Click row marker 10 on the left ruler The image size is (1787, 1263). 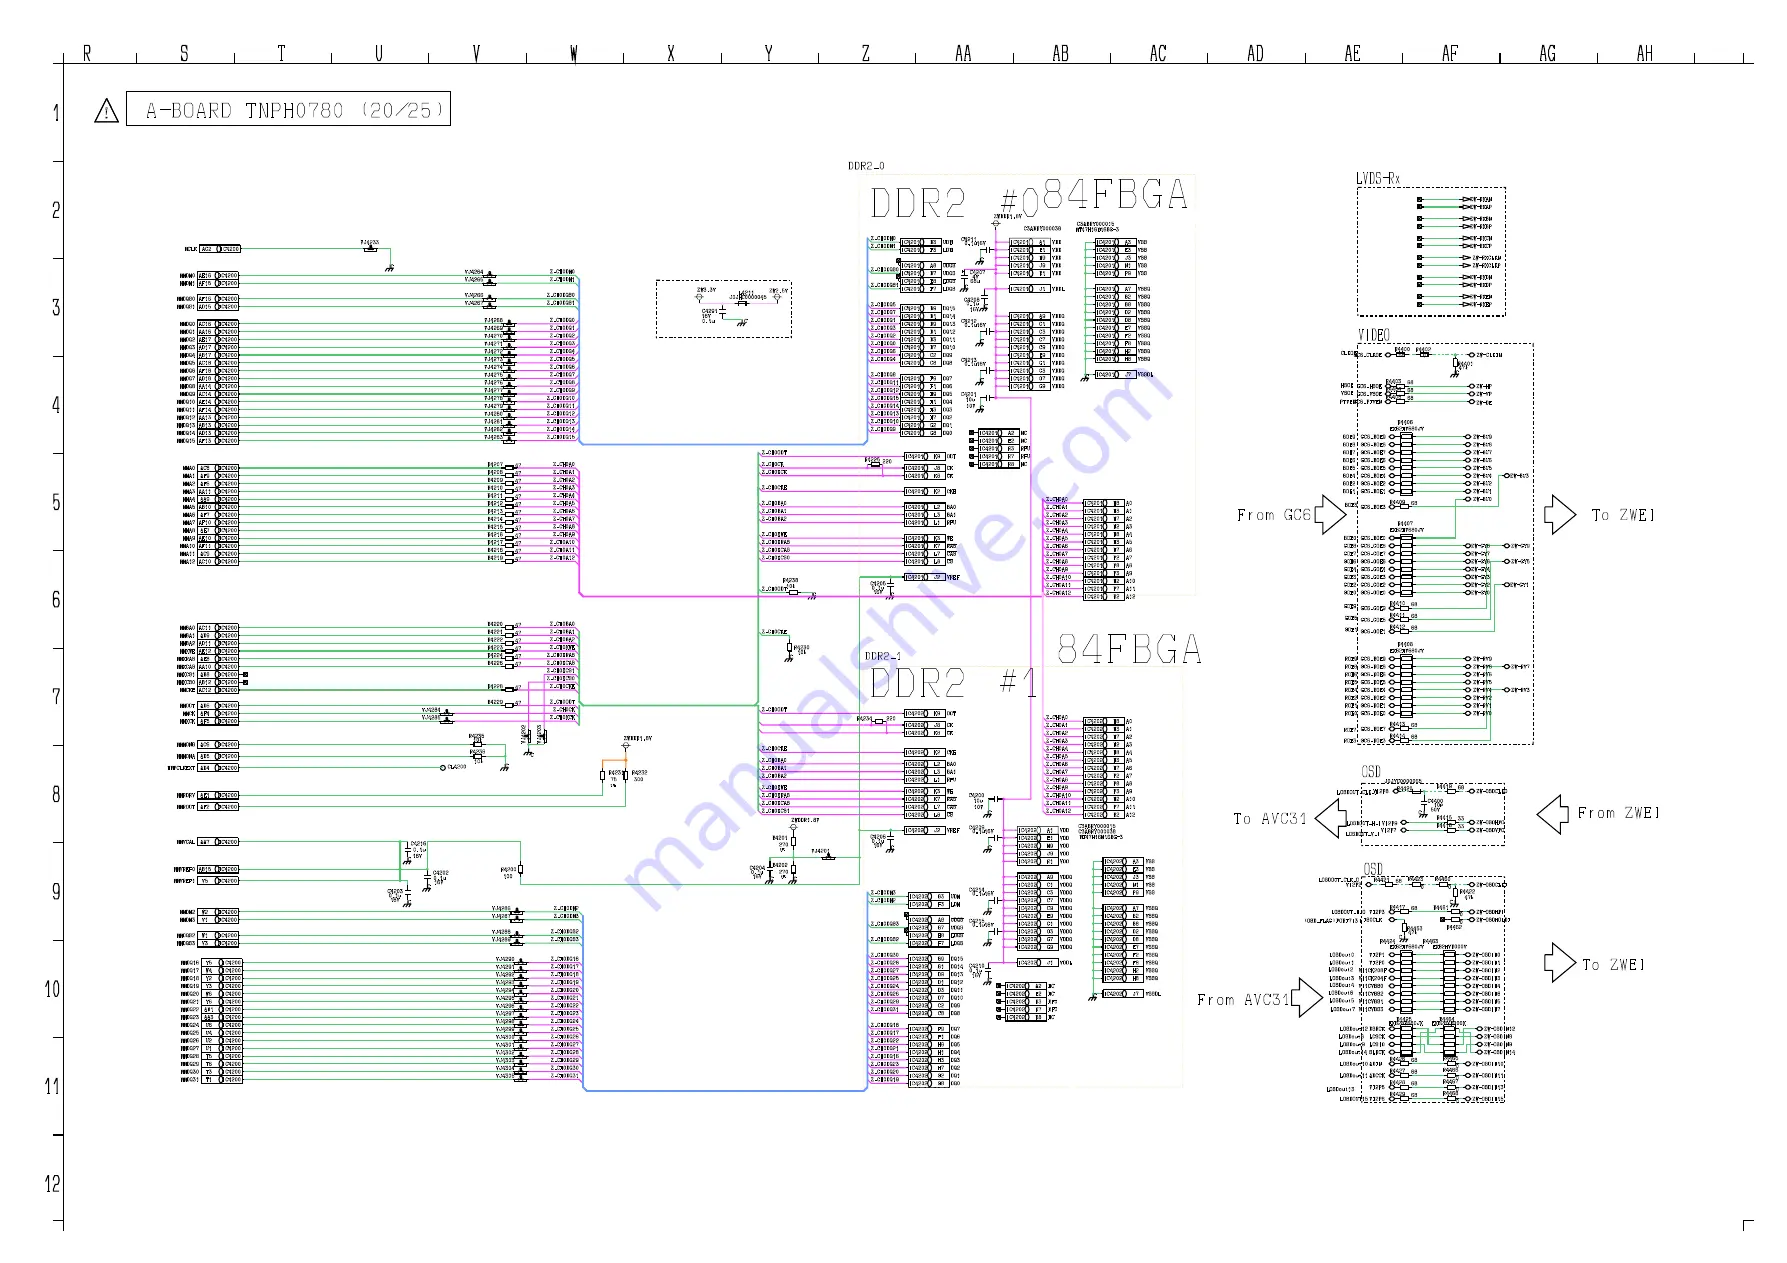52,989
